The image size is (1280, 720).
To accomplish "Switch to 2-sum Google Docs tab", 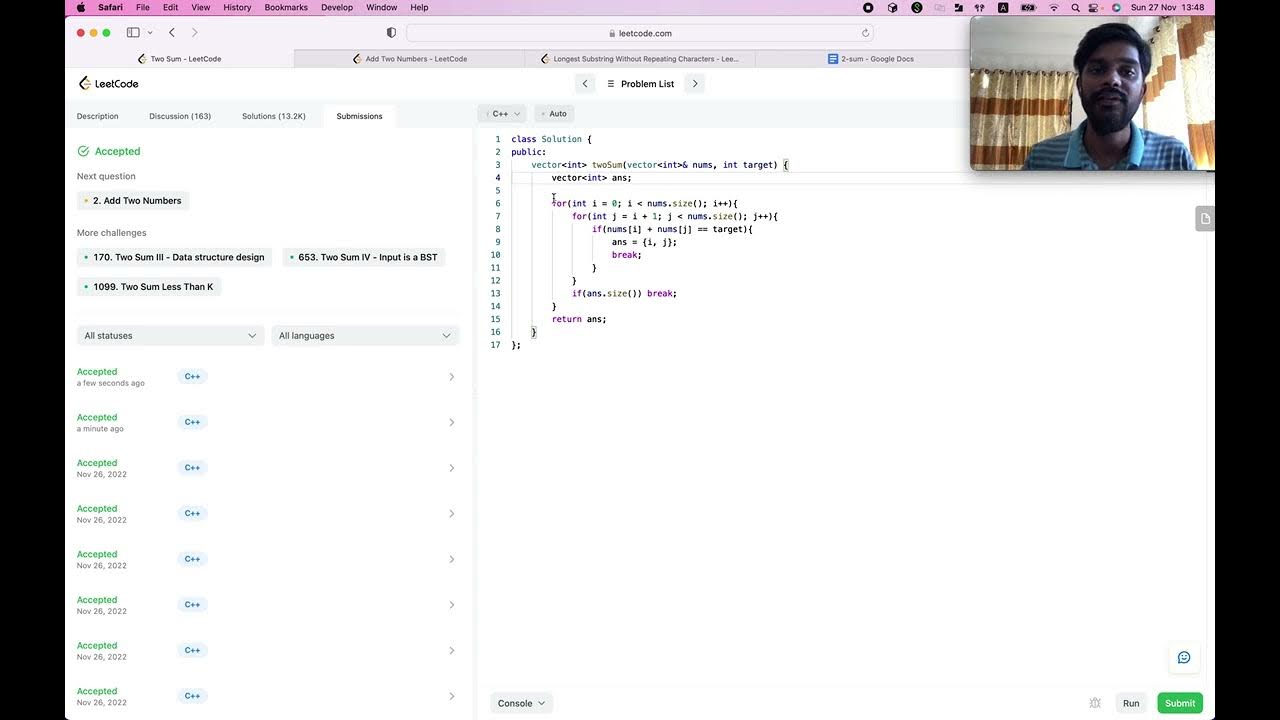I will click(870, 59).
